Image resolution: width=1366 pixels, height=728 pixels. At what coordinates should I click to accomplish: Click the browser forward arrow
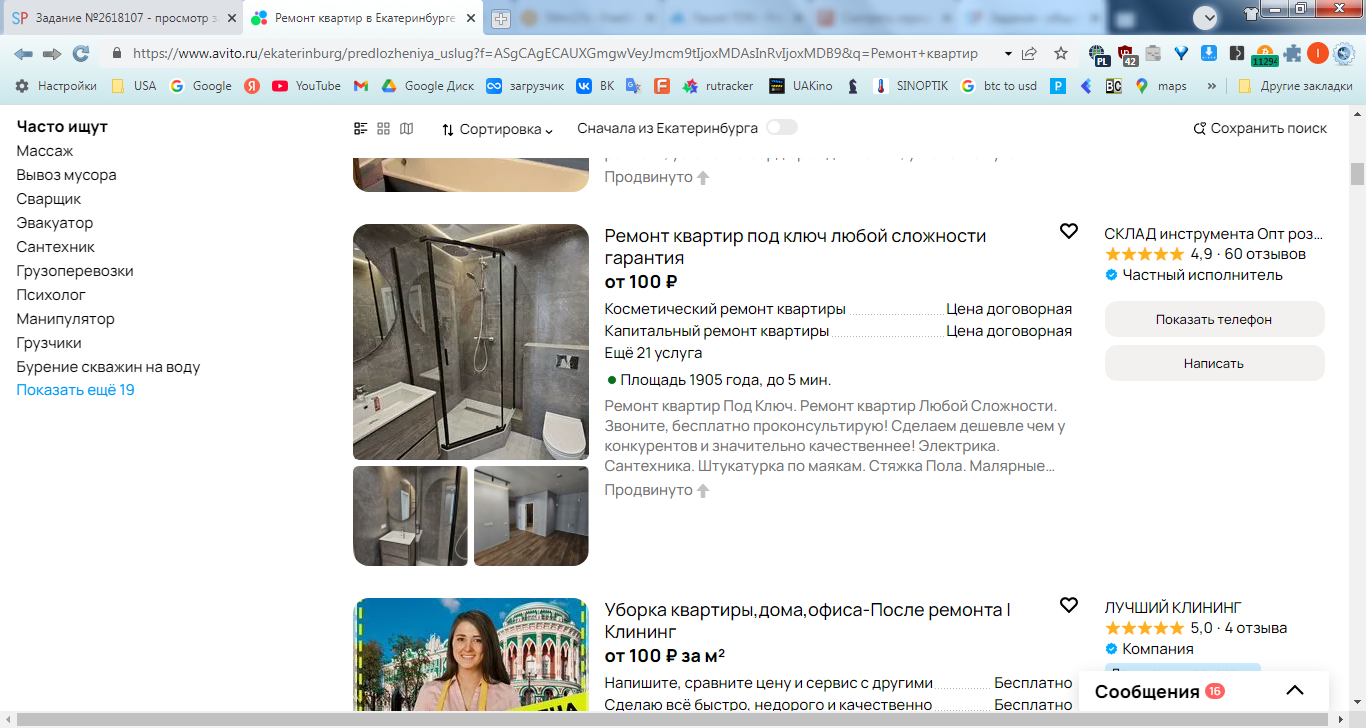coord(52,54)
